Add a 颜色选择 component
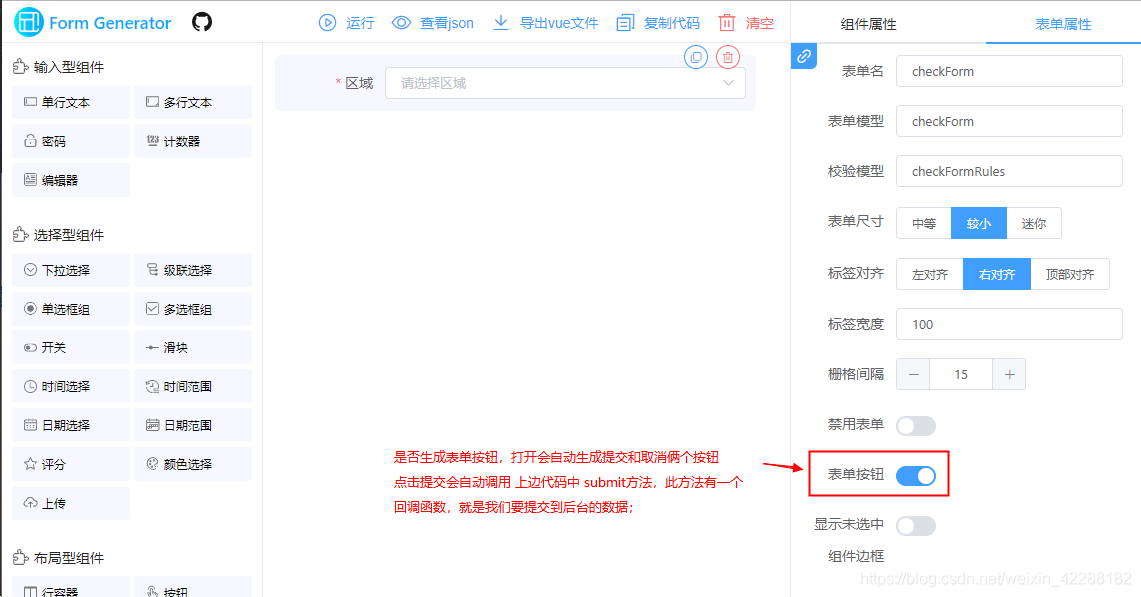This screenshot has height=597, width=1141. [193, 464]
